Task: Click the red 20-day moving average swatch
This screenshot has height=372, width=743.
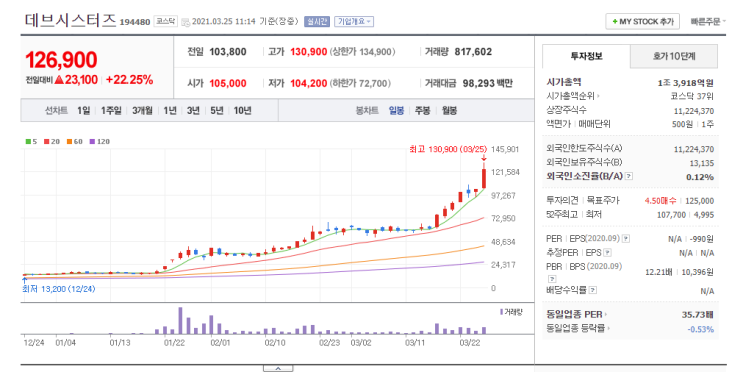Action: point(46,141)
